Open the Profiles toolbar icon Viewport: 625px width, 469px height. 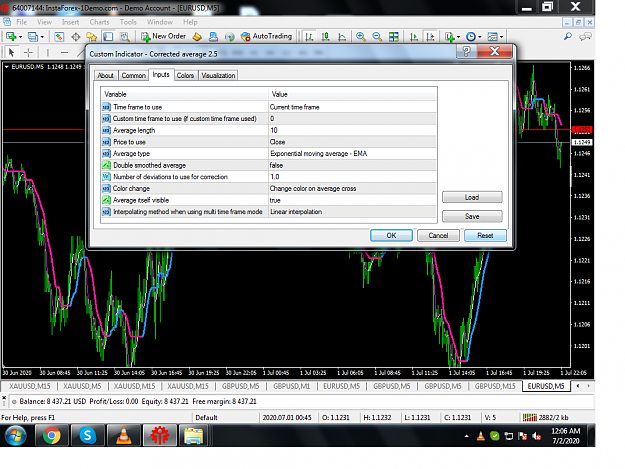pyautogui.click(x=33, y=37)
